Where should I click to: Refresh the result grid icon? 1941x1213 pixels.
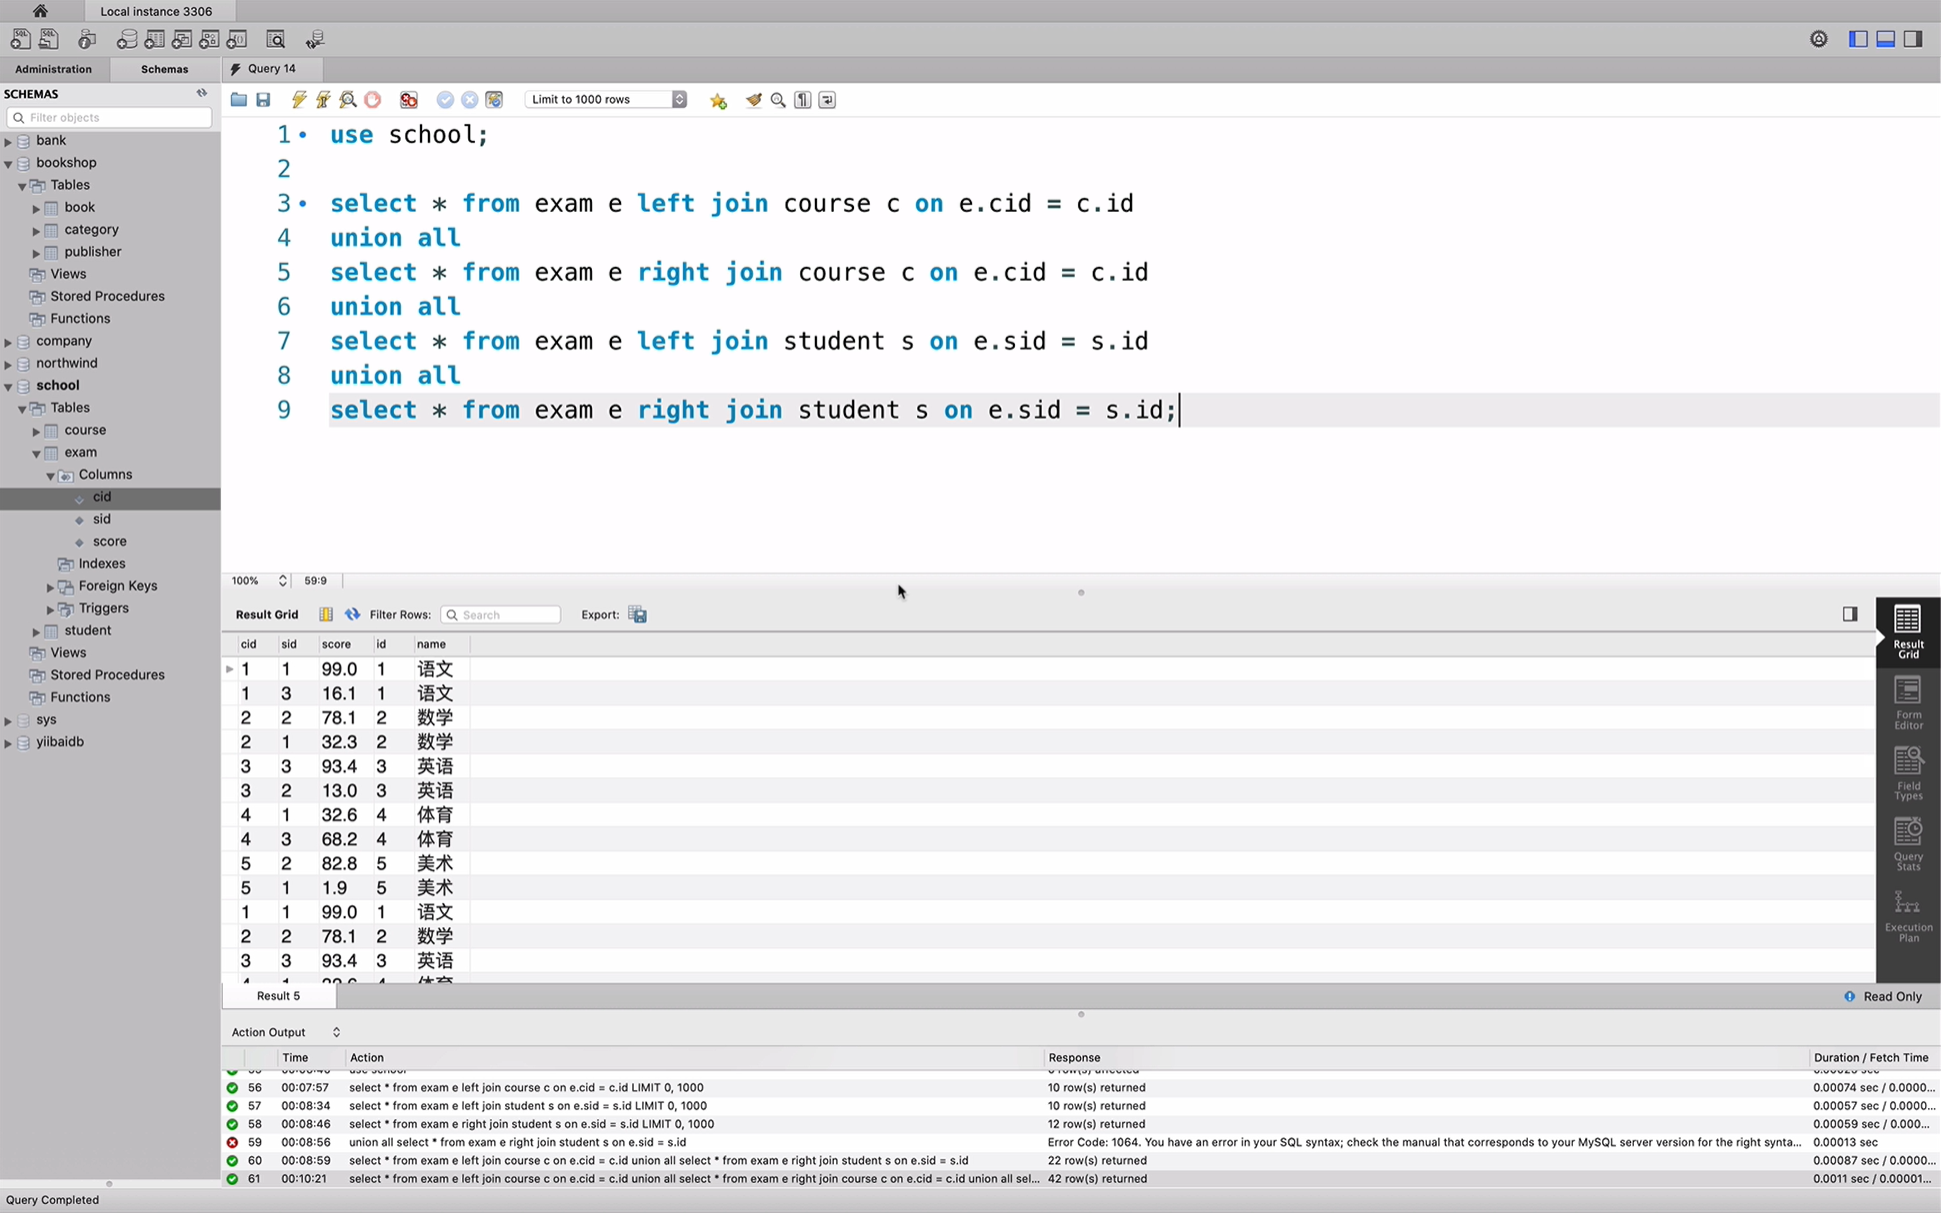[x=352, y=614]
